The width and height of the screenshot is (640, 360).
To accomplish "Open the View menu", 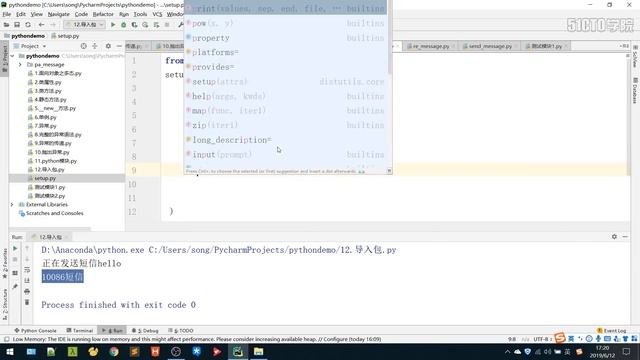I will click(36, 14).
